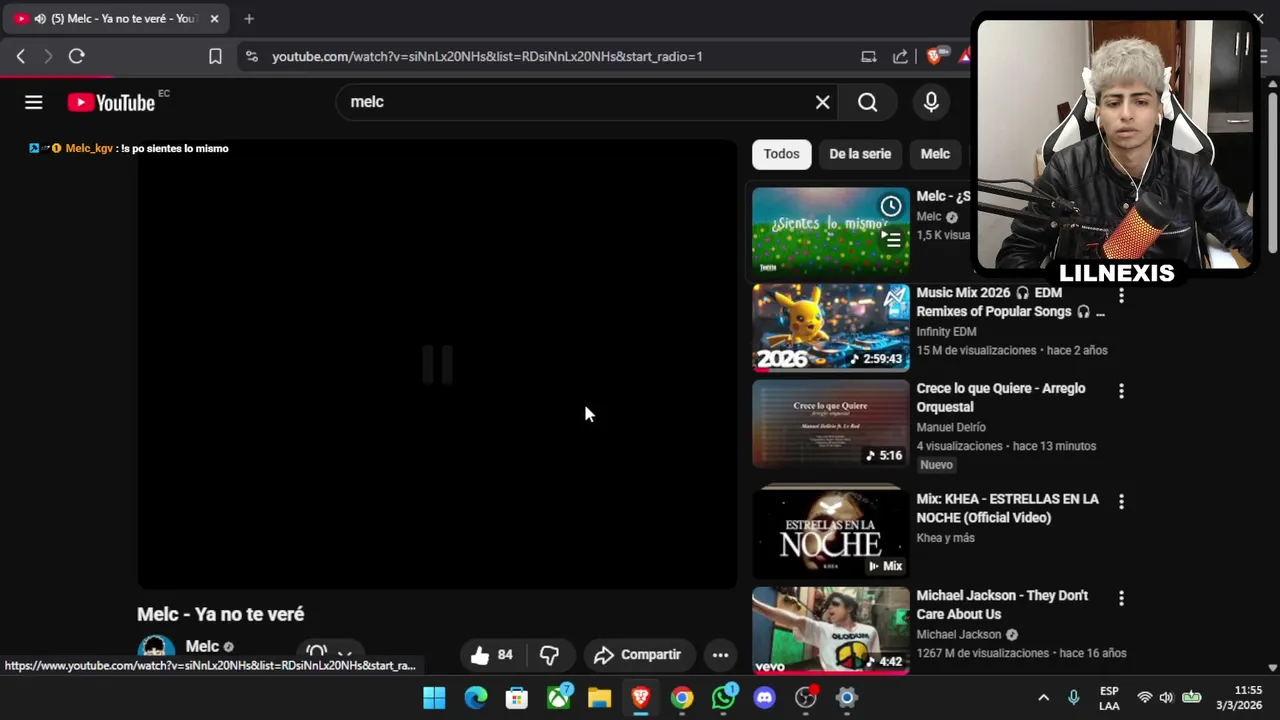
Task: Click the Melc channel avatar
Action: 156,648
